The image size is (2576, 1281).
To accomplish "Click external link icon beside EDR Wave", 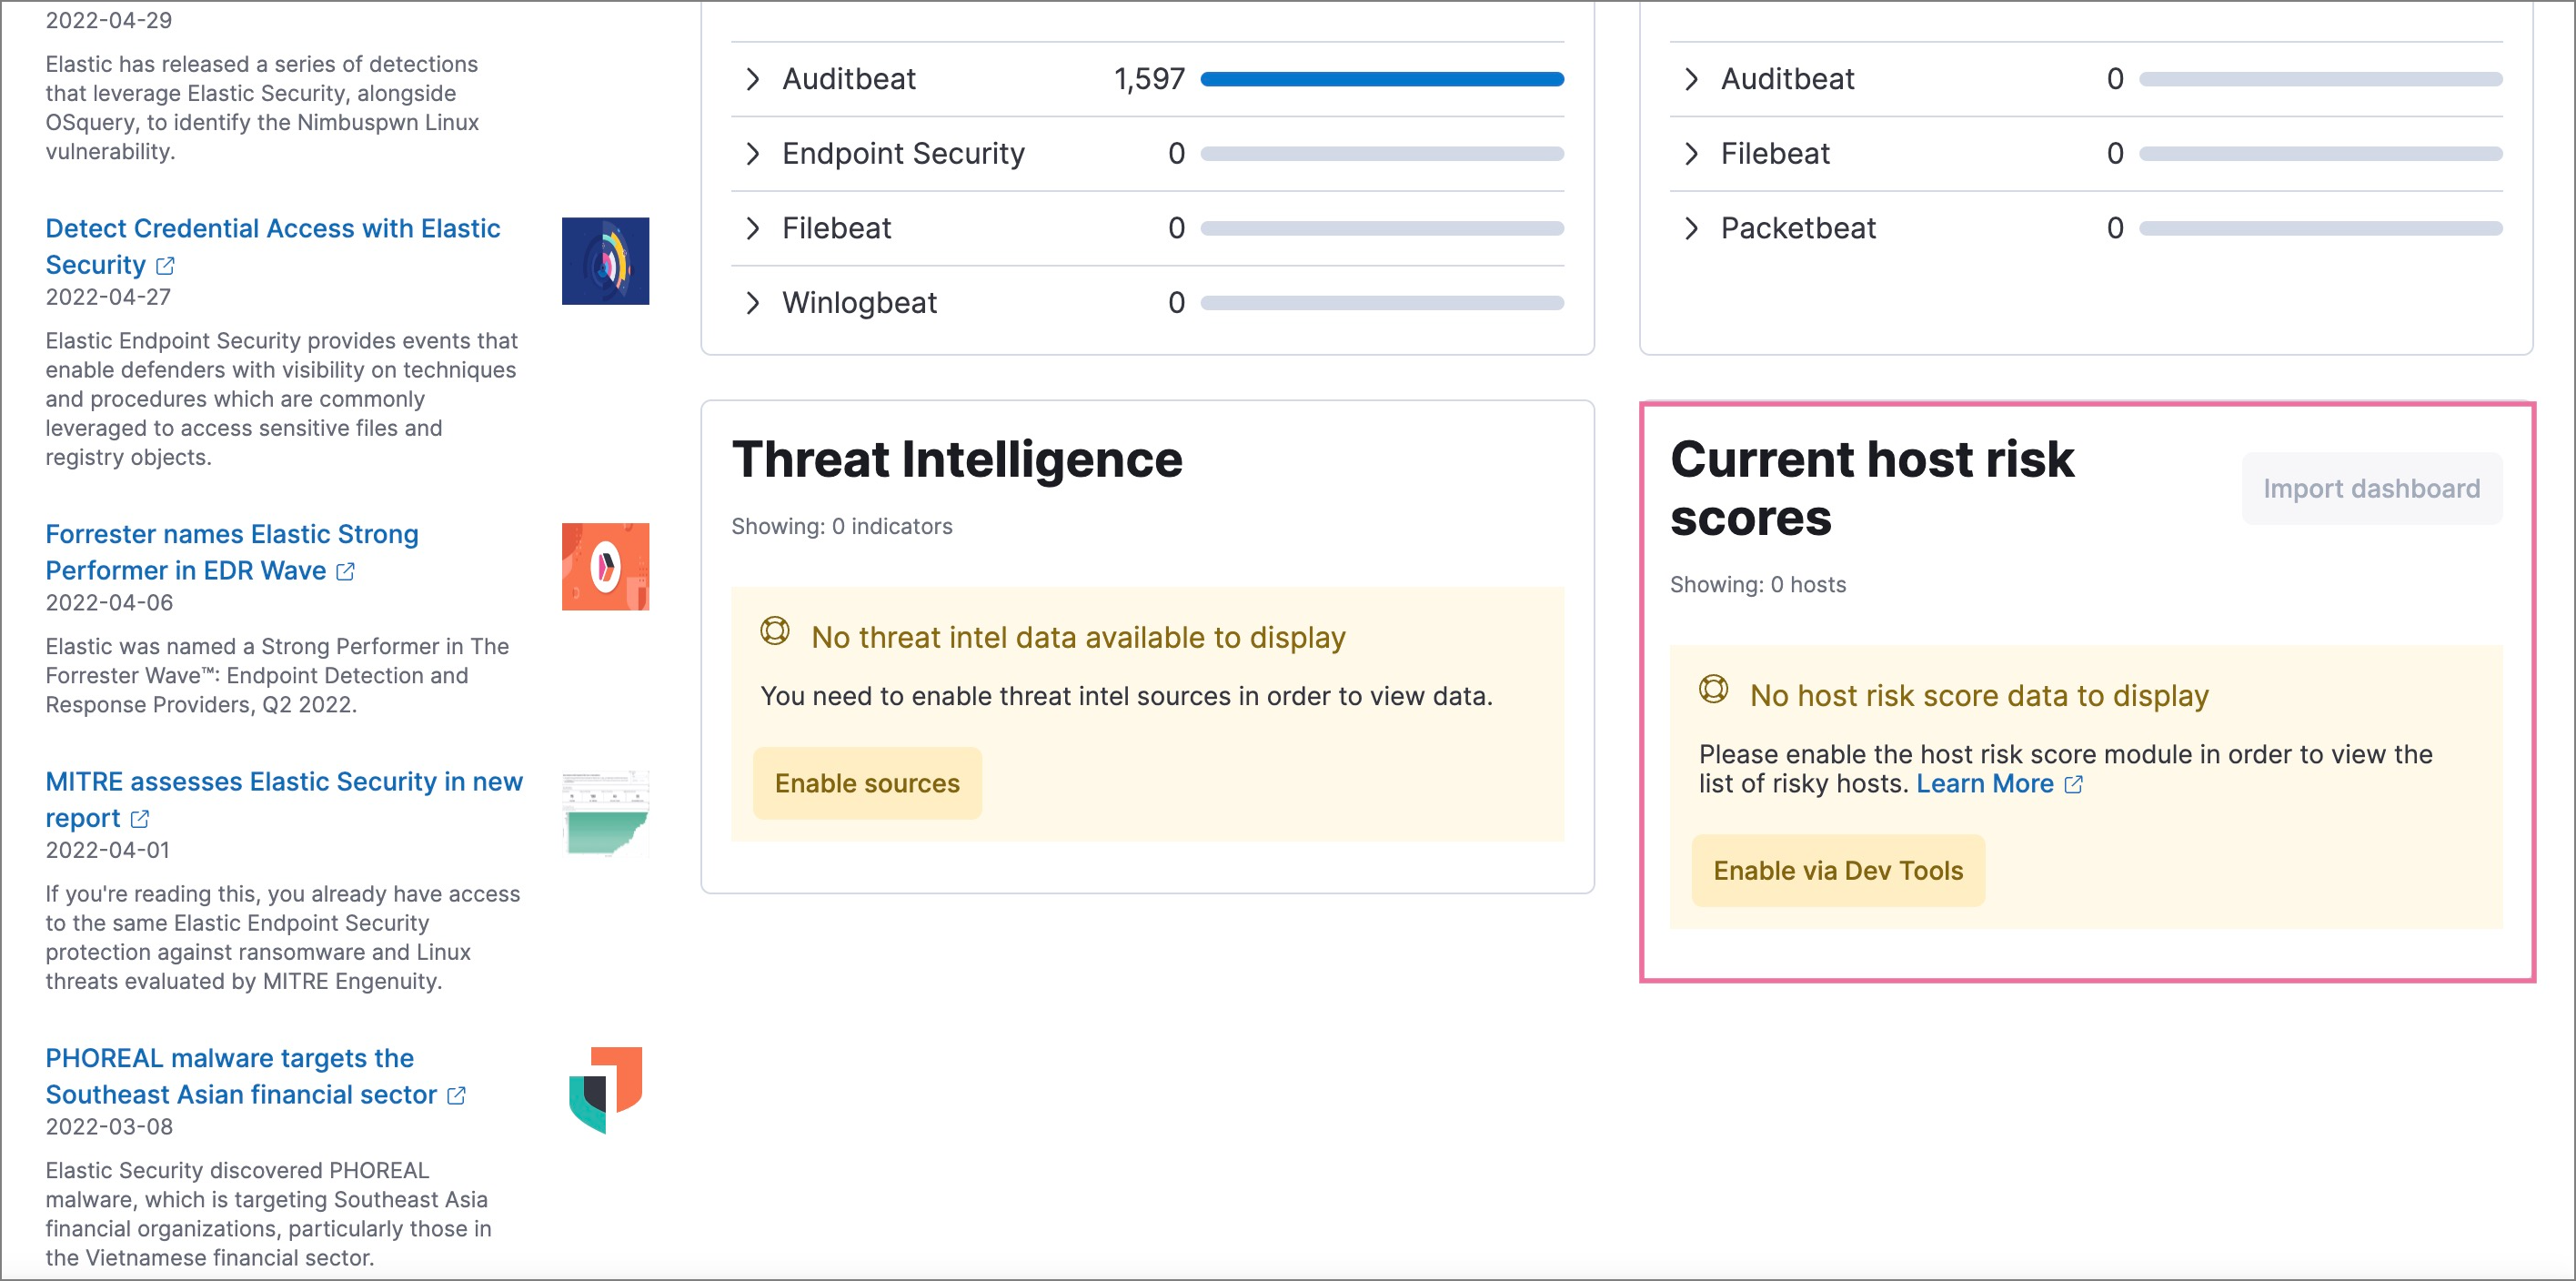I will (345, 572).
